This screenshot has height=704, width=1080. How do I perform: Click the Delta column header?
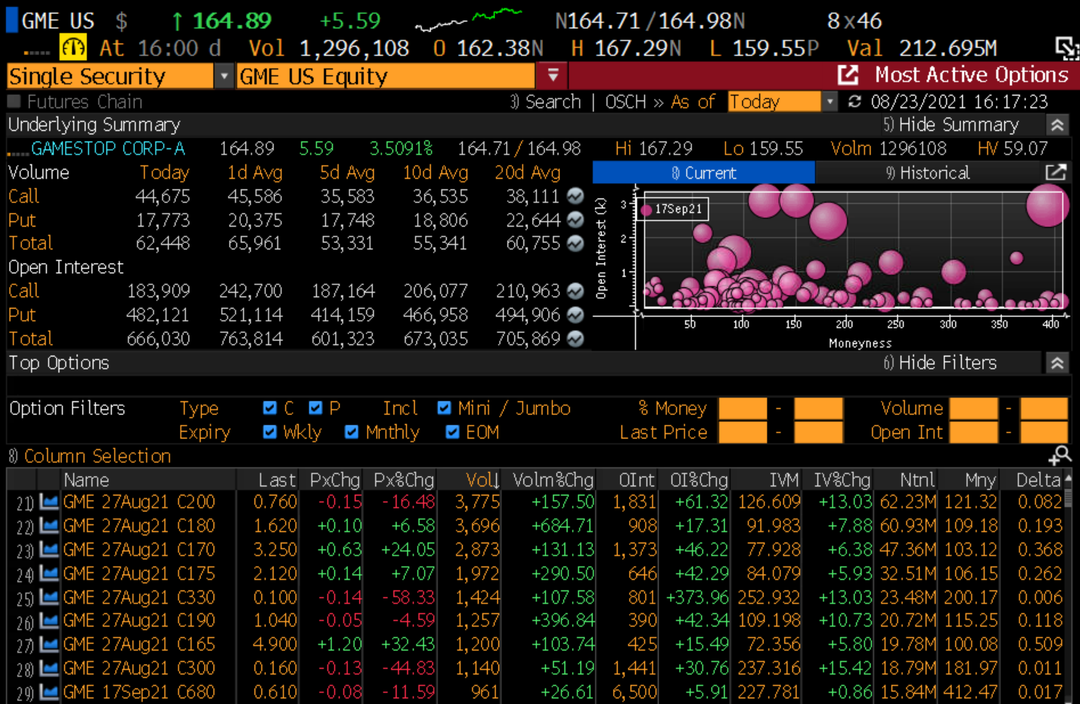[1038, 479]
